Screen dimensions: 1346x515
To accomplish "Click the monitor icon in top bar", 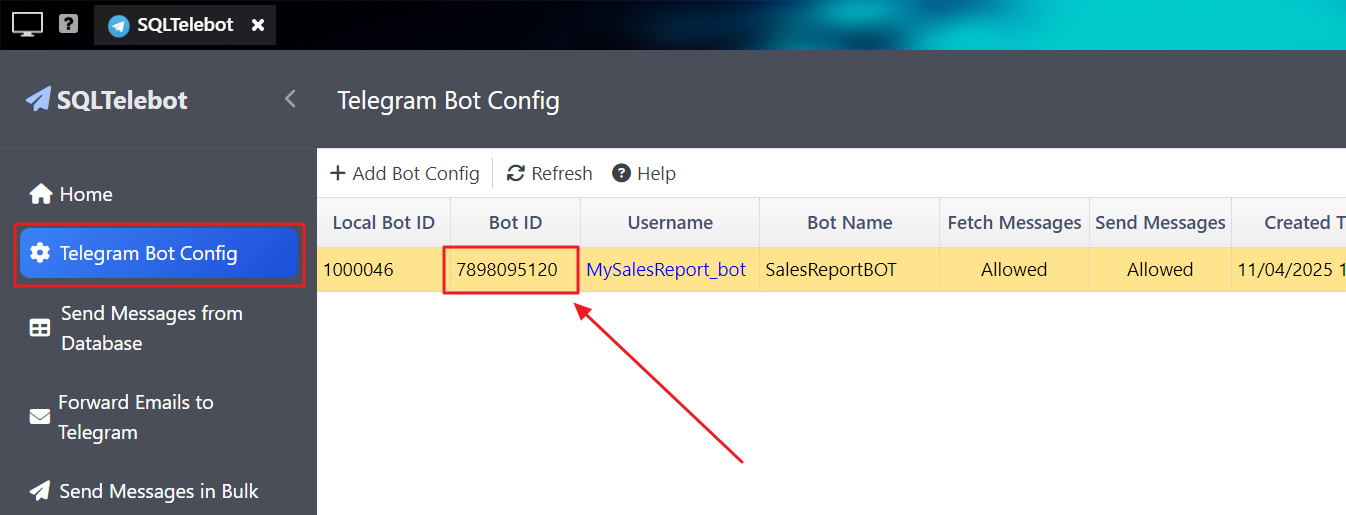I will tap(27, 24).
